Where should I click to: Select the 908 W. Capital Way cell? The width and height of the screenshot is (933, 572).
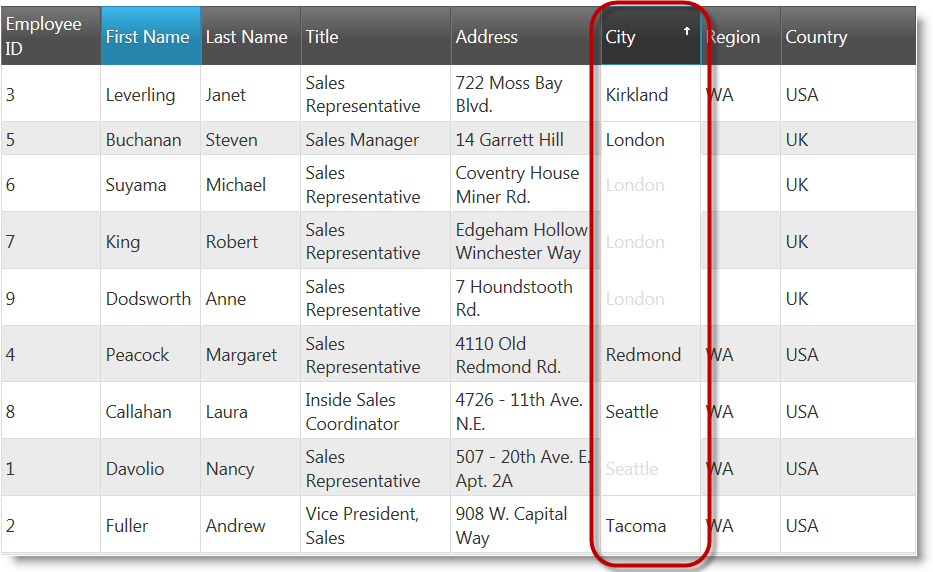512,526
